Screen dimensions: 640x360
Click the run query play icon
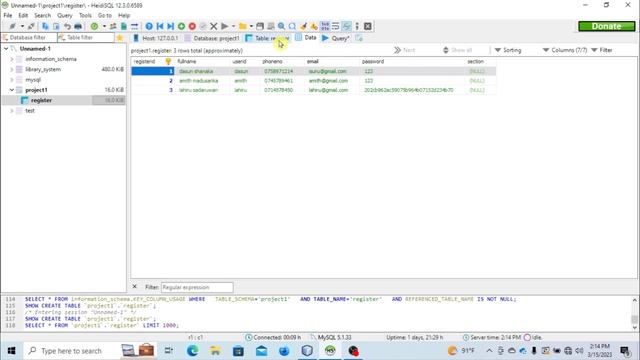[224, 26]
